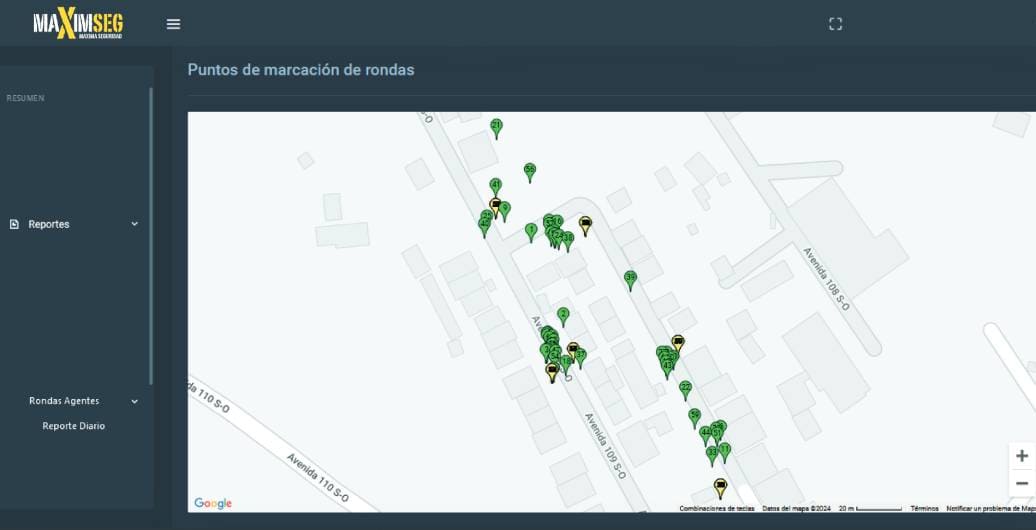Select green map marker 22

pyautogui.click(x=685, y=390)
